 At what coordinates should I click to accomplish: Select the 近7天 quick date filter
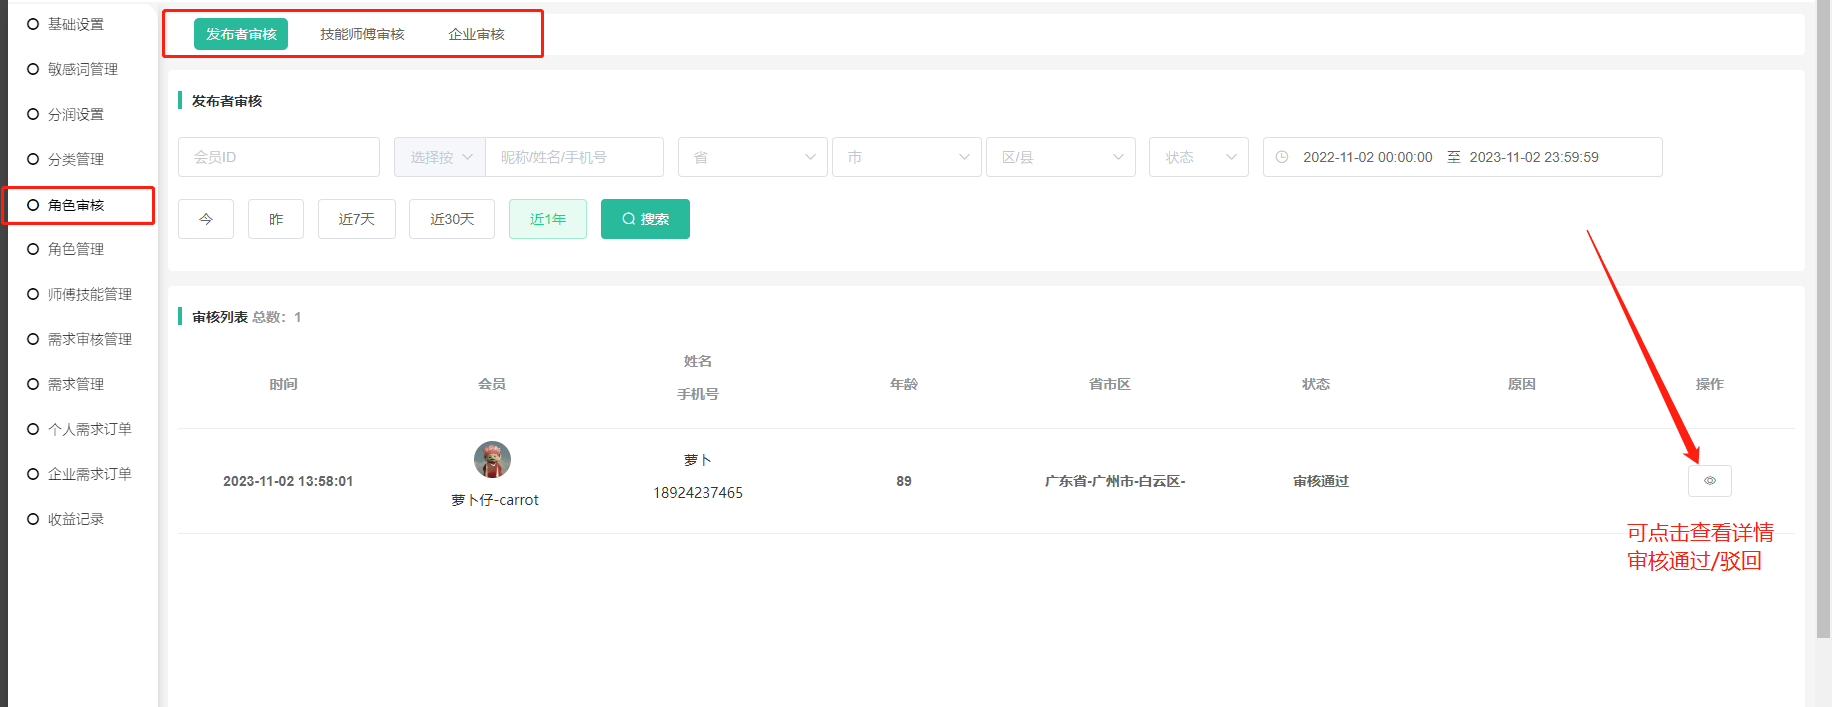(x=356, y=219)
